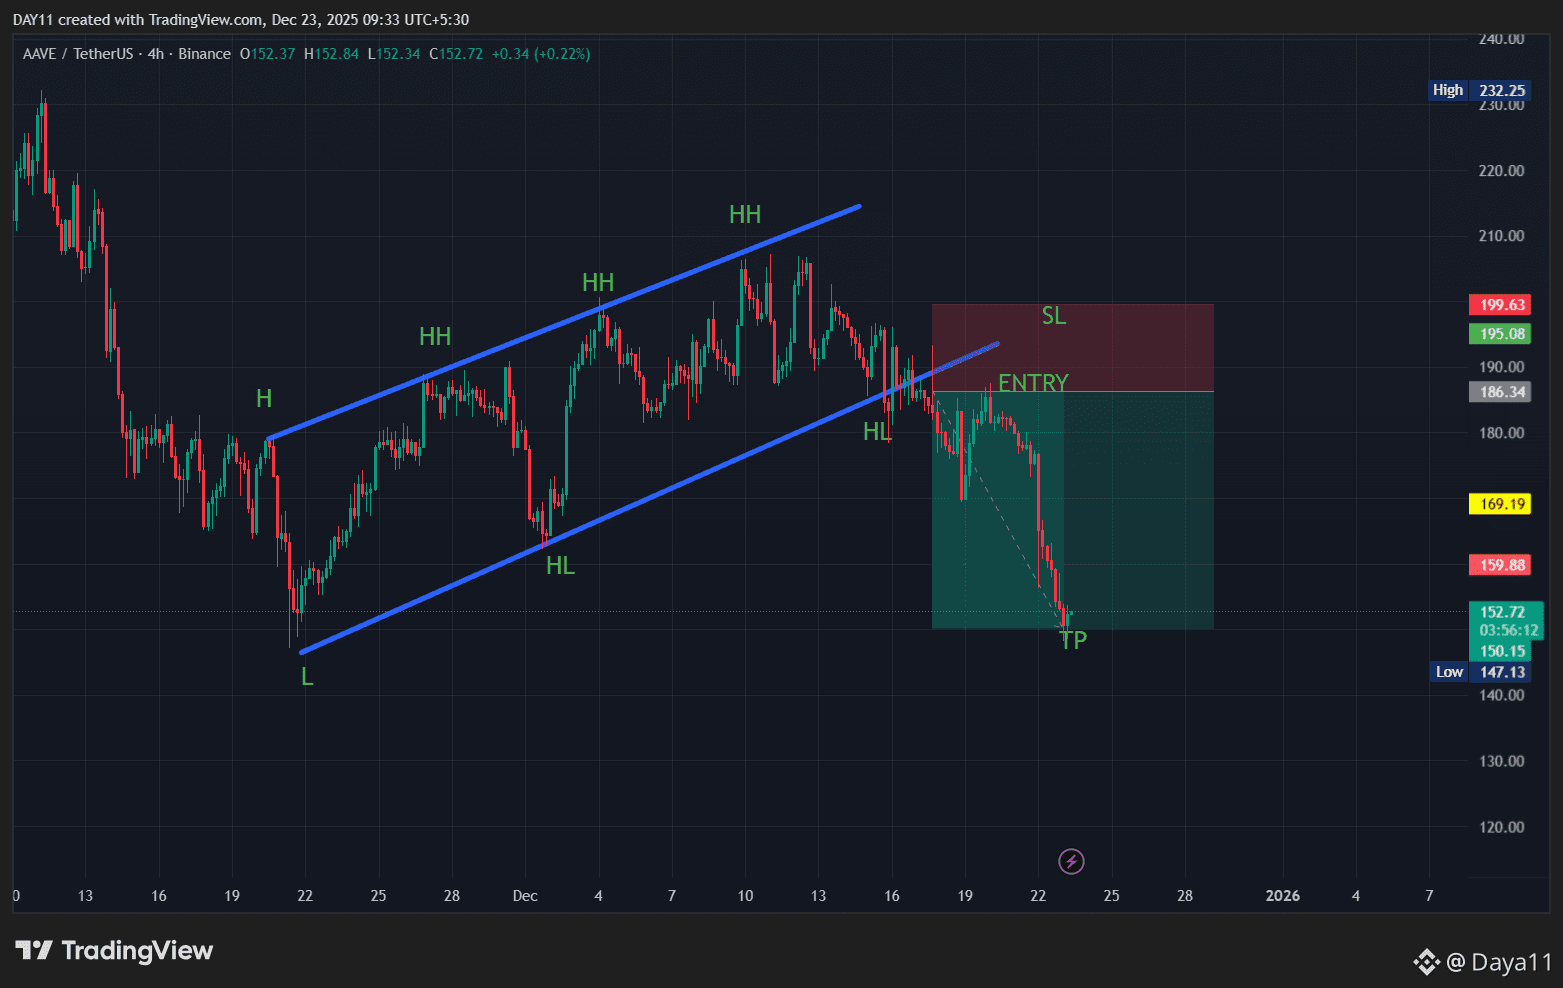Click the 210.00 price axis label
The height and width of the screenshot is (988, 1563).
click(x=1501, y=236)
